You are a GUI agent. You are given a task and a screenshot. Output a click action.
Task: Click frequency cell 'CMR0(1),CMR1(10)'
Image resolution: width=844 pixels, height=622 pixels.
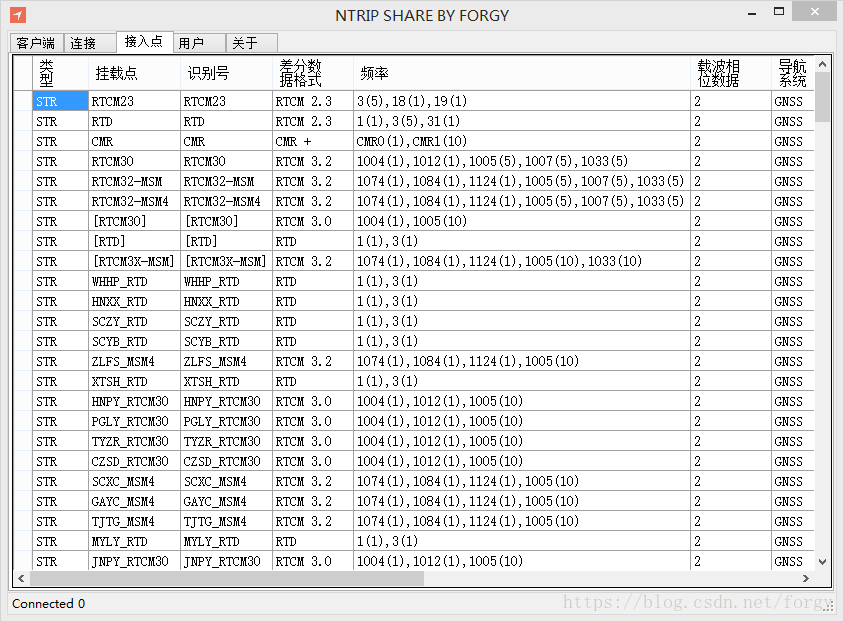522,142
